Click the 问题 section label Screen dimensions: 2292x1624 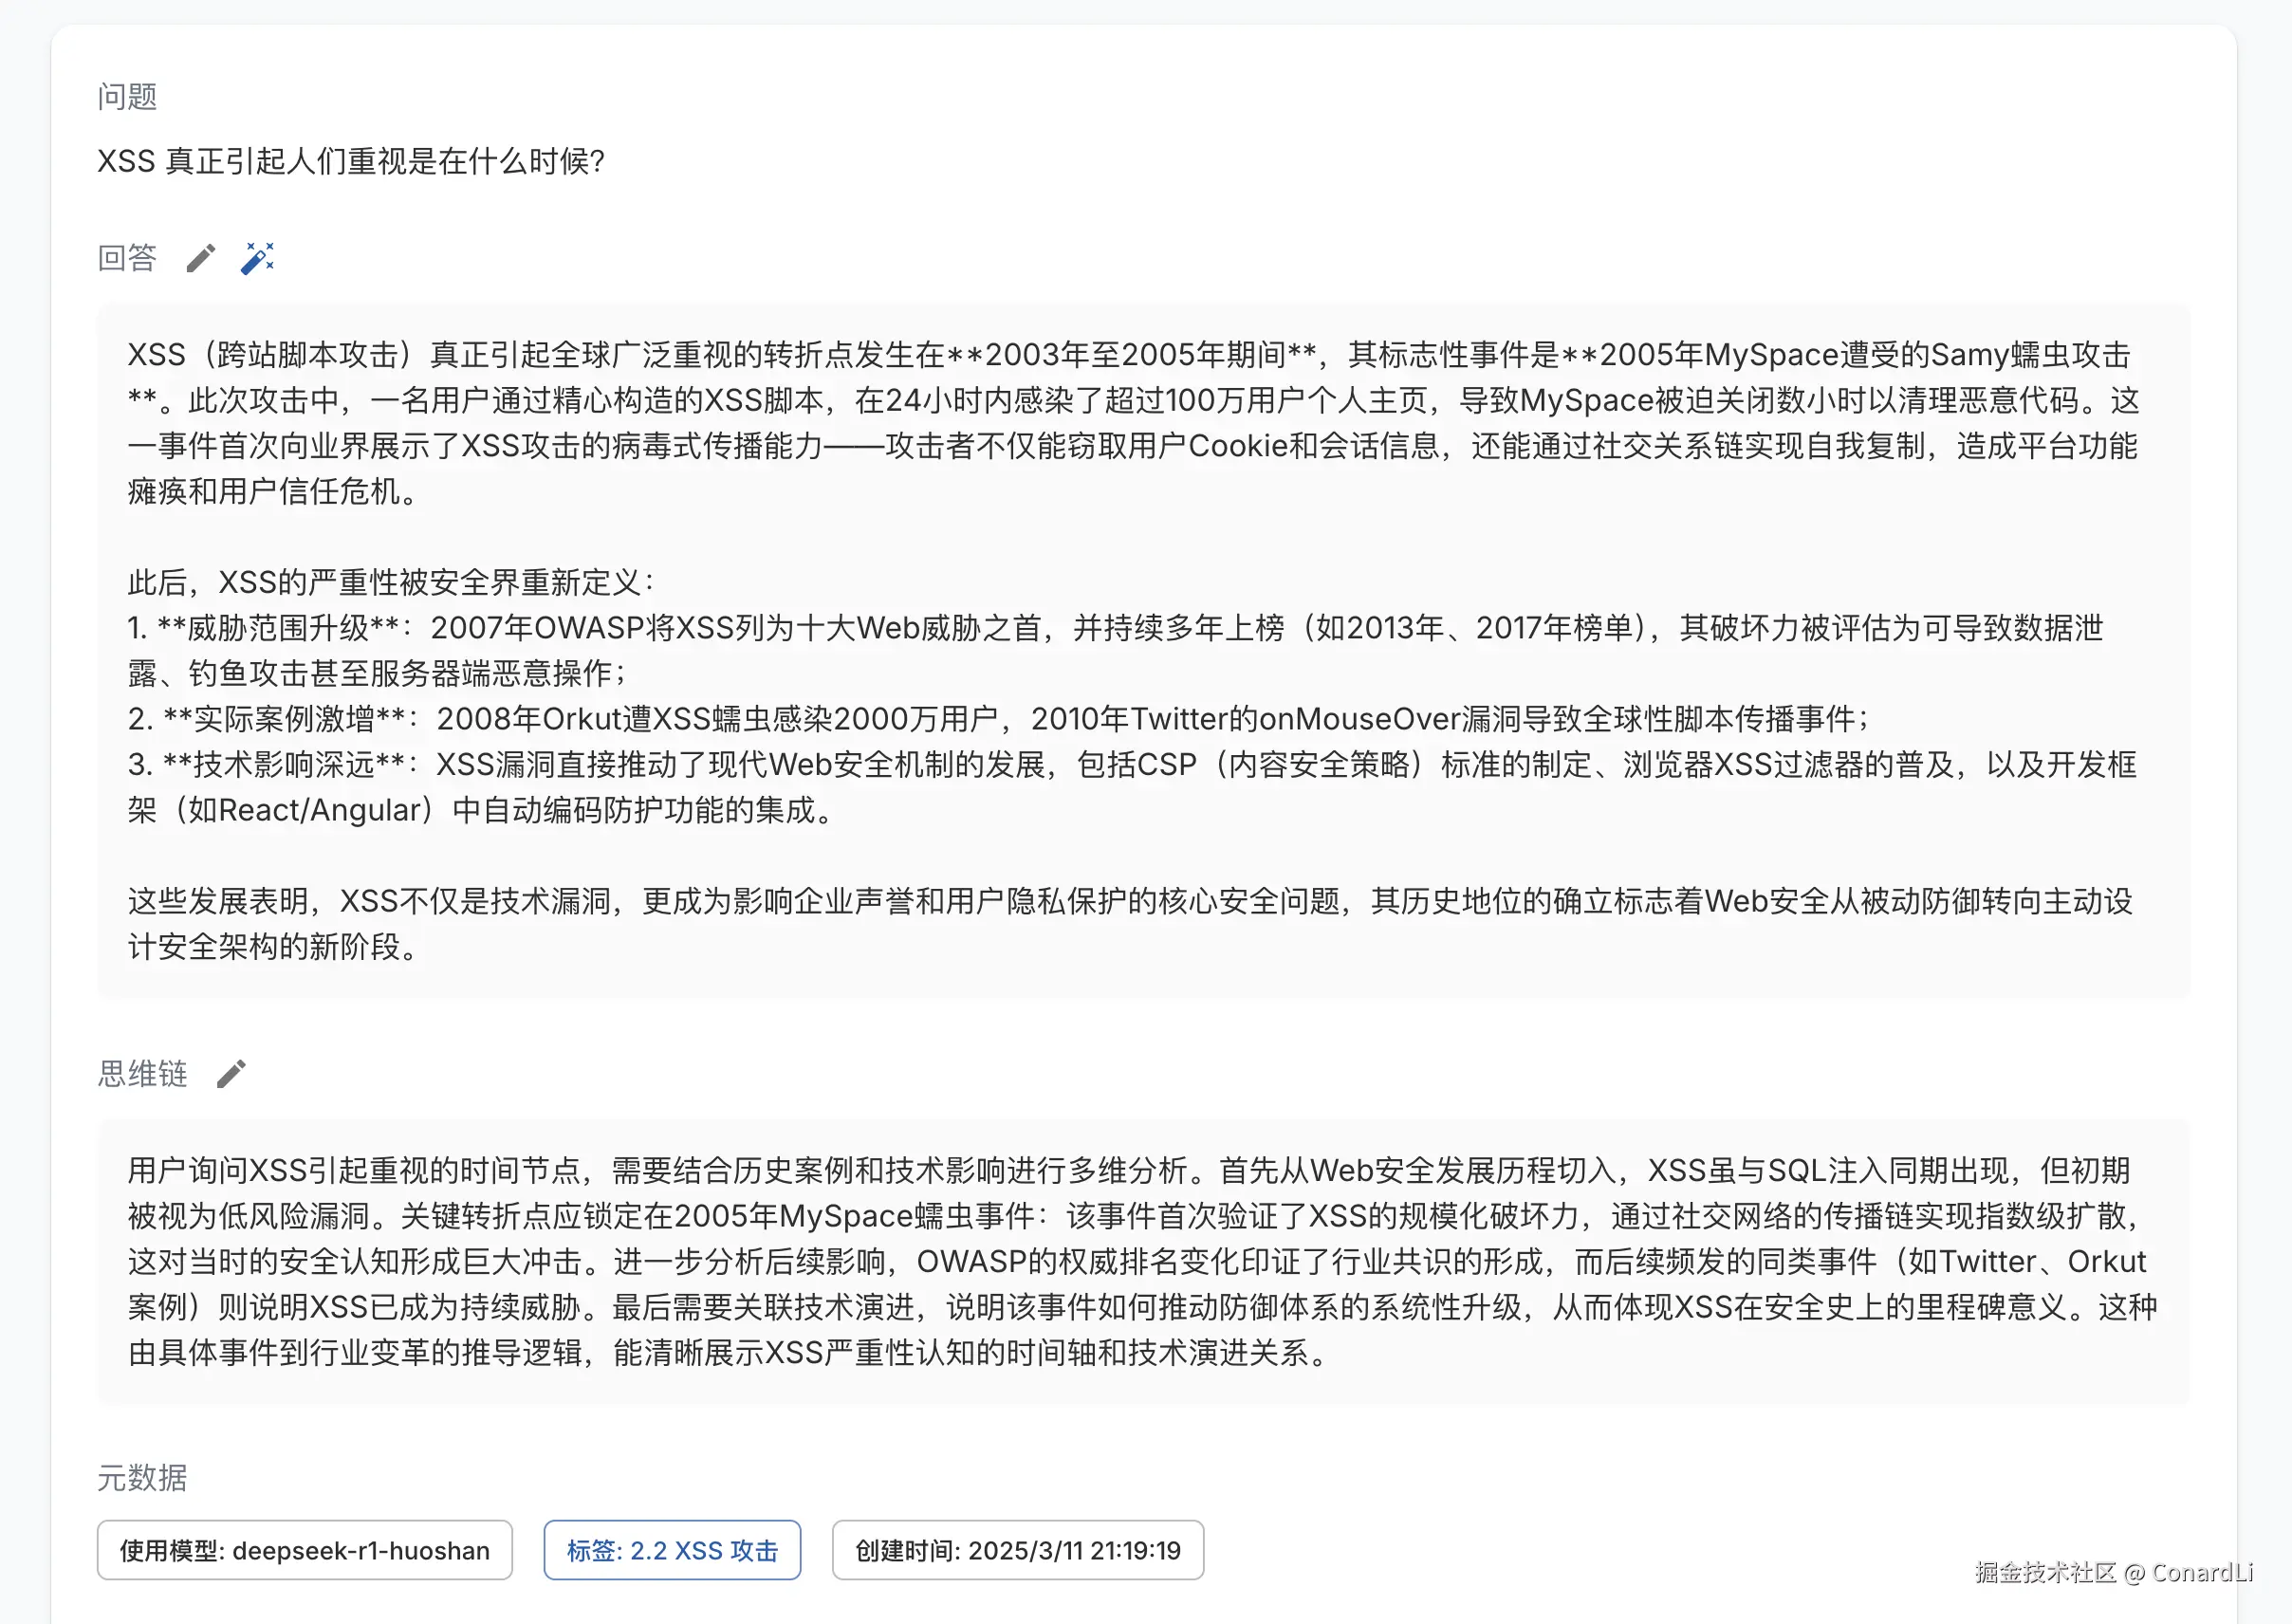(x=127, y=97)
